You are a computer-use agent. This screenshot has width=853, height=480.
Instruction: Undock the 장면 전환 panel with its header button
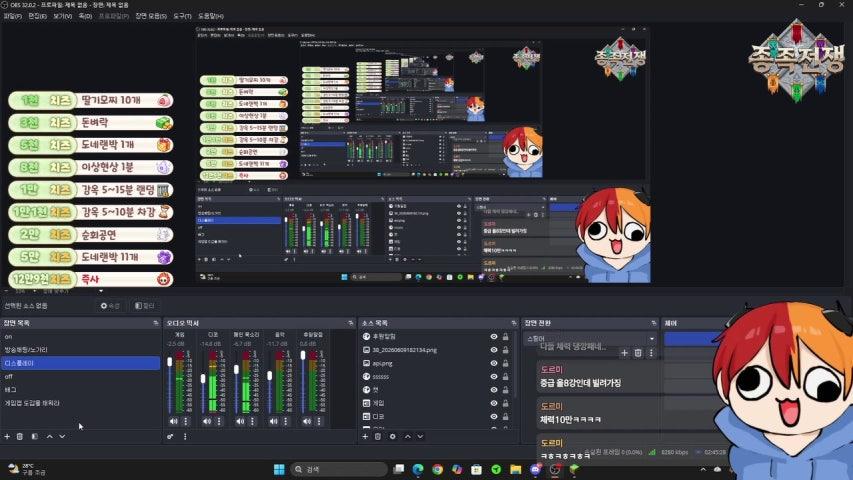click(653, 323)
